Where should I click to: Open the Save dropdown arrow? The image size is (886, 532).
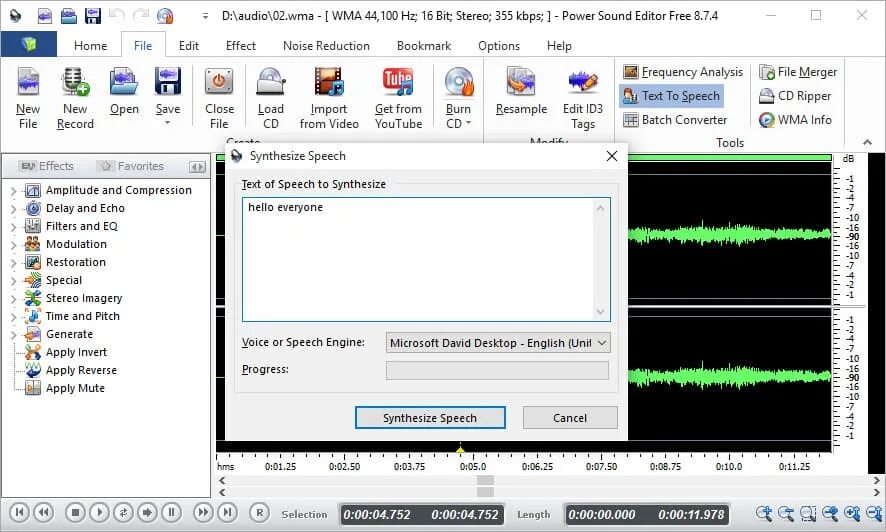(x=167, y=123)
